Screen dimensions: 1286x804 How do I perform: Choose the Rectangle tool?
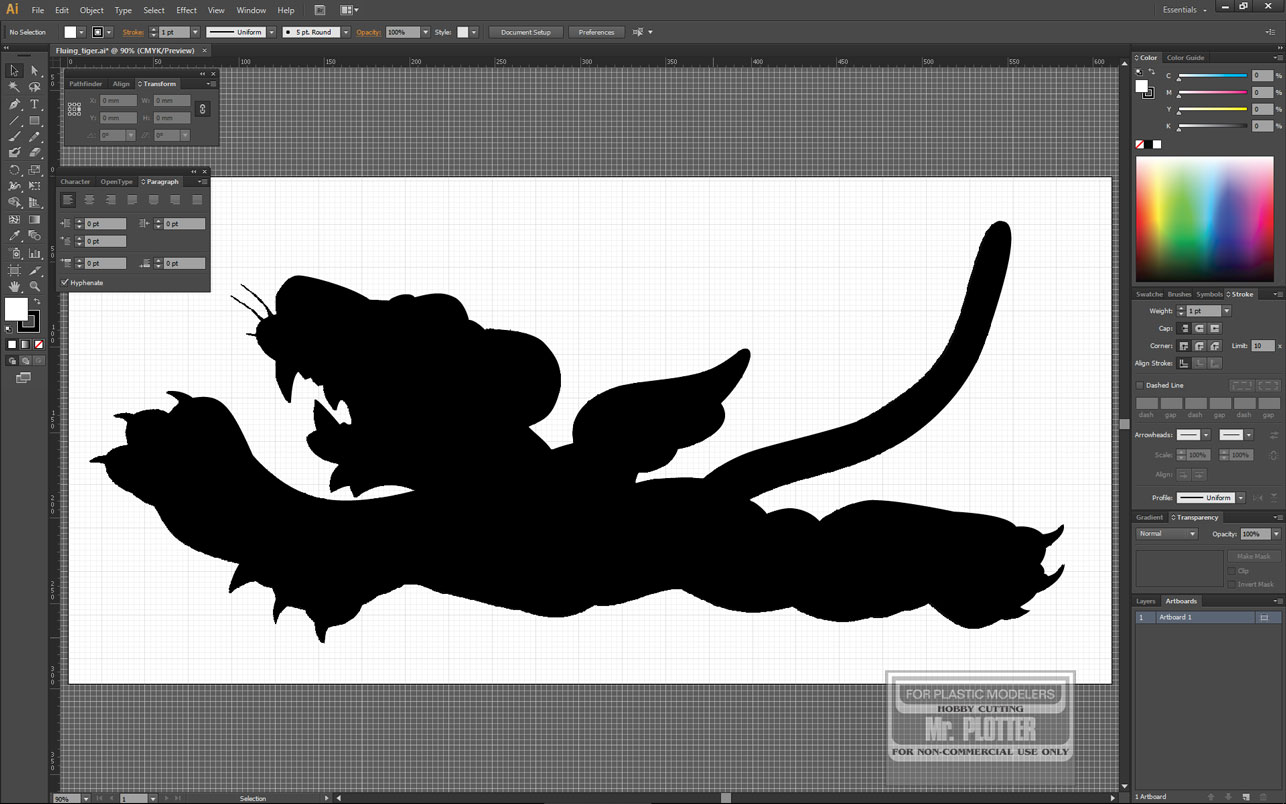tap(34, 120)
